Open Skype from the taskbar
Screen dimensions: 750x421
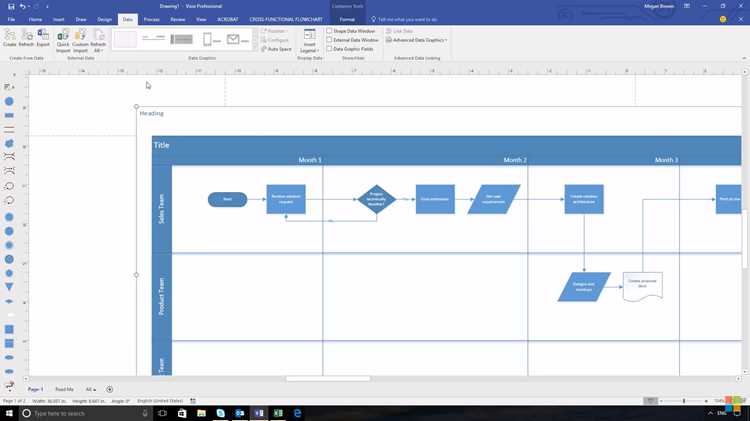coord(221,413)
